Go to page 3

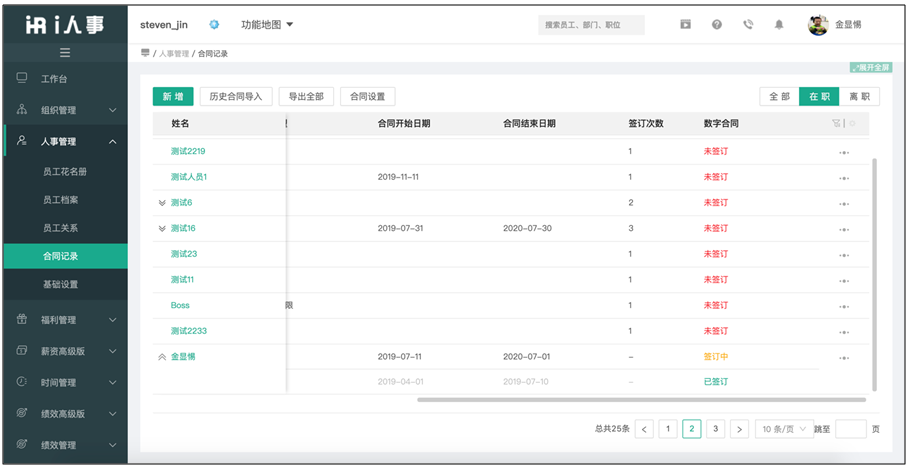click(x=716, y=429)
